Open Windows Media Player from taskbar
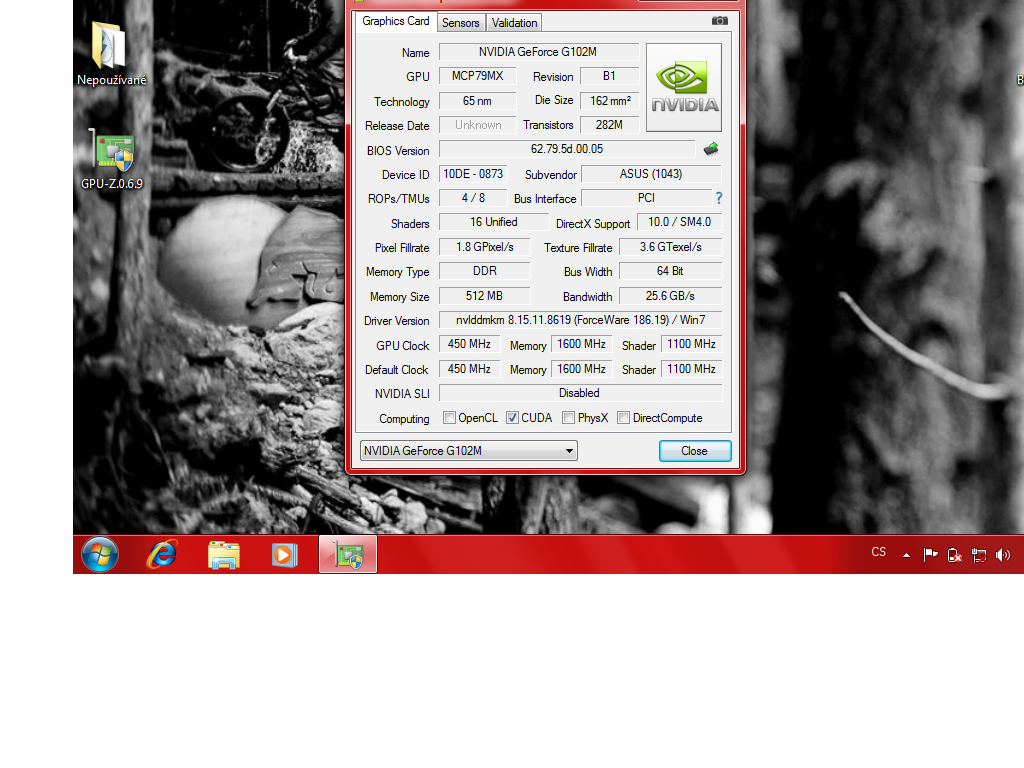 coord(285,554)
